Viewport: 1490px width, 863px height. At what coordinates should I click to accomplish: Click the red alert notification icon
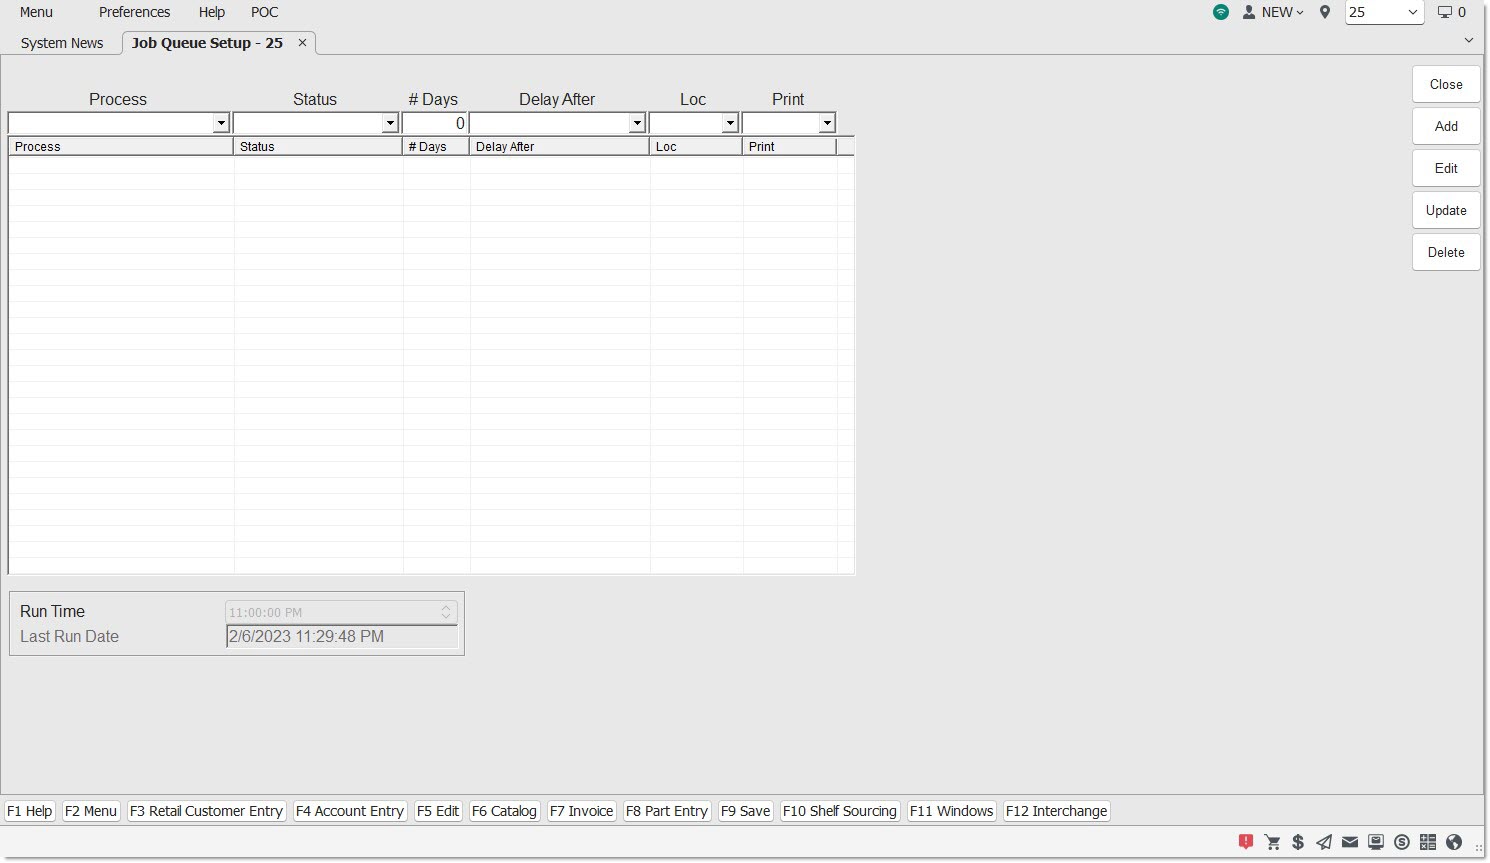point(1246,842)
